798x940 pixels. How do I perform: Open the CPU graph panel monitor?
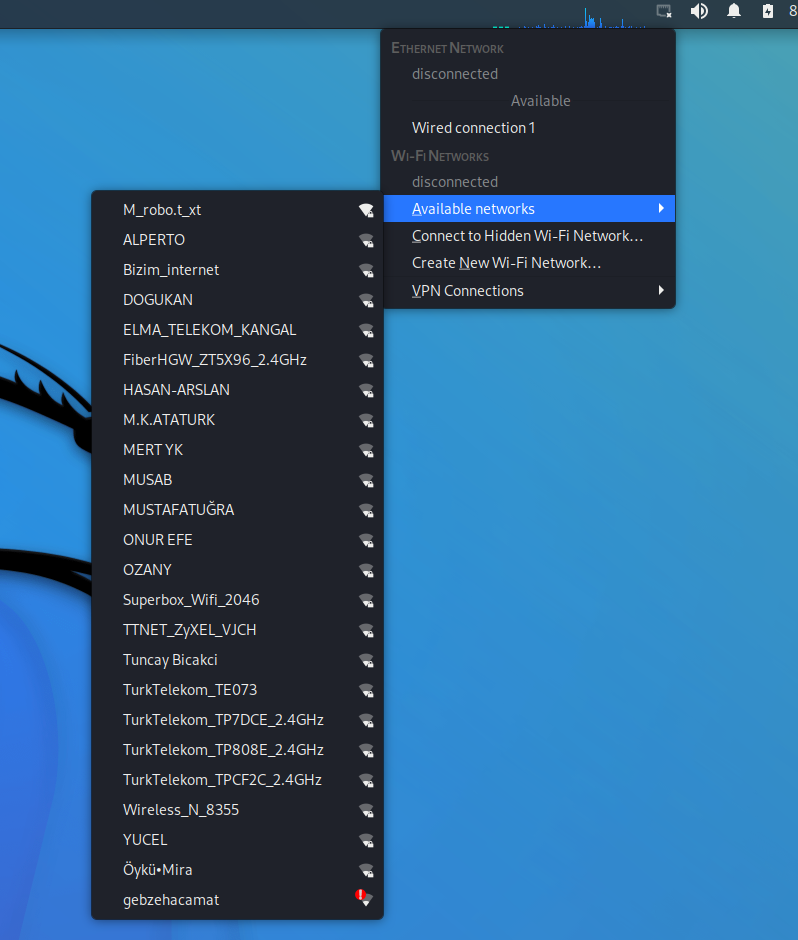pos(570,17)
